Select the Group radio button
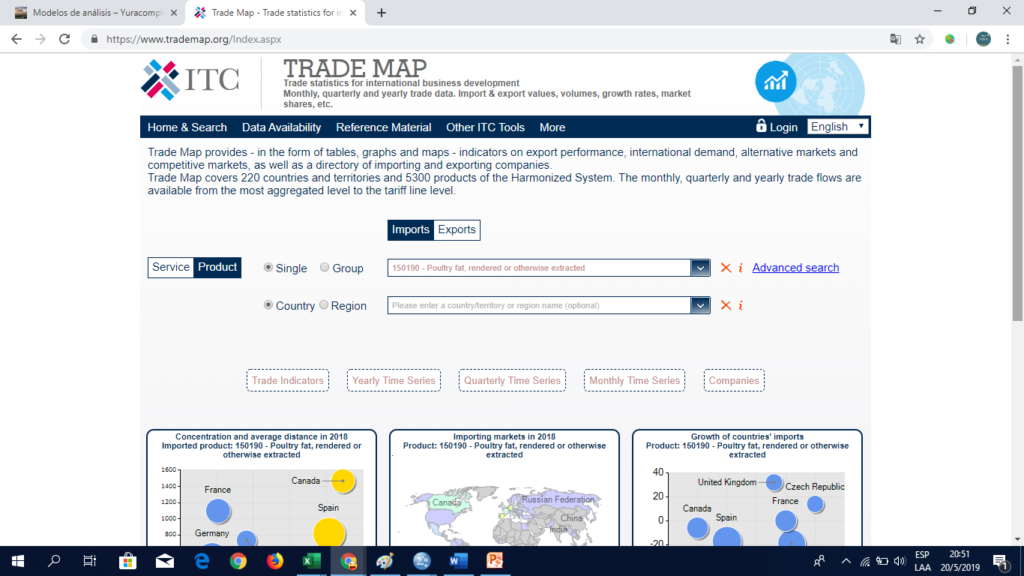 [324, 267]
